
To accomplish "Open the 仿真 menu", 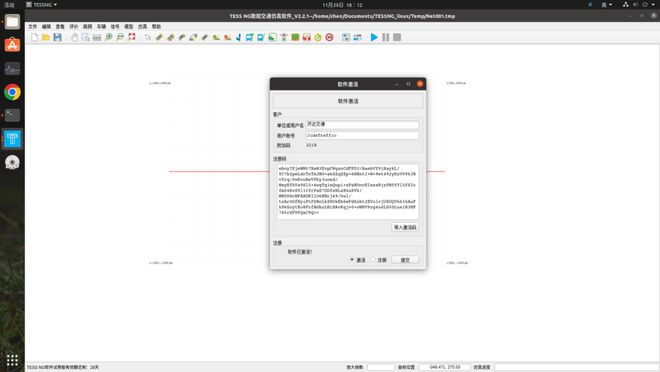I will (143, 27).
